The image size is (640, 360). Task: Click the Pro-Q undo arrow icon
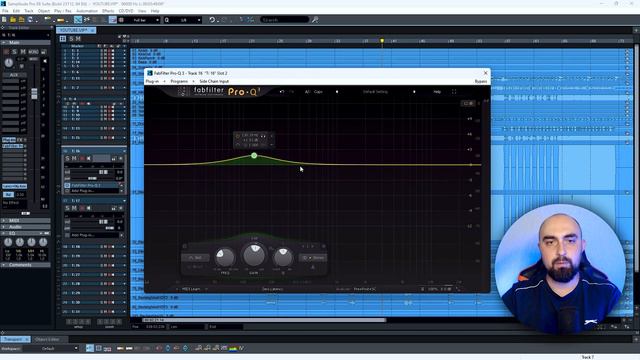[x=282, y=92]
